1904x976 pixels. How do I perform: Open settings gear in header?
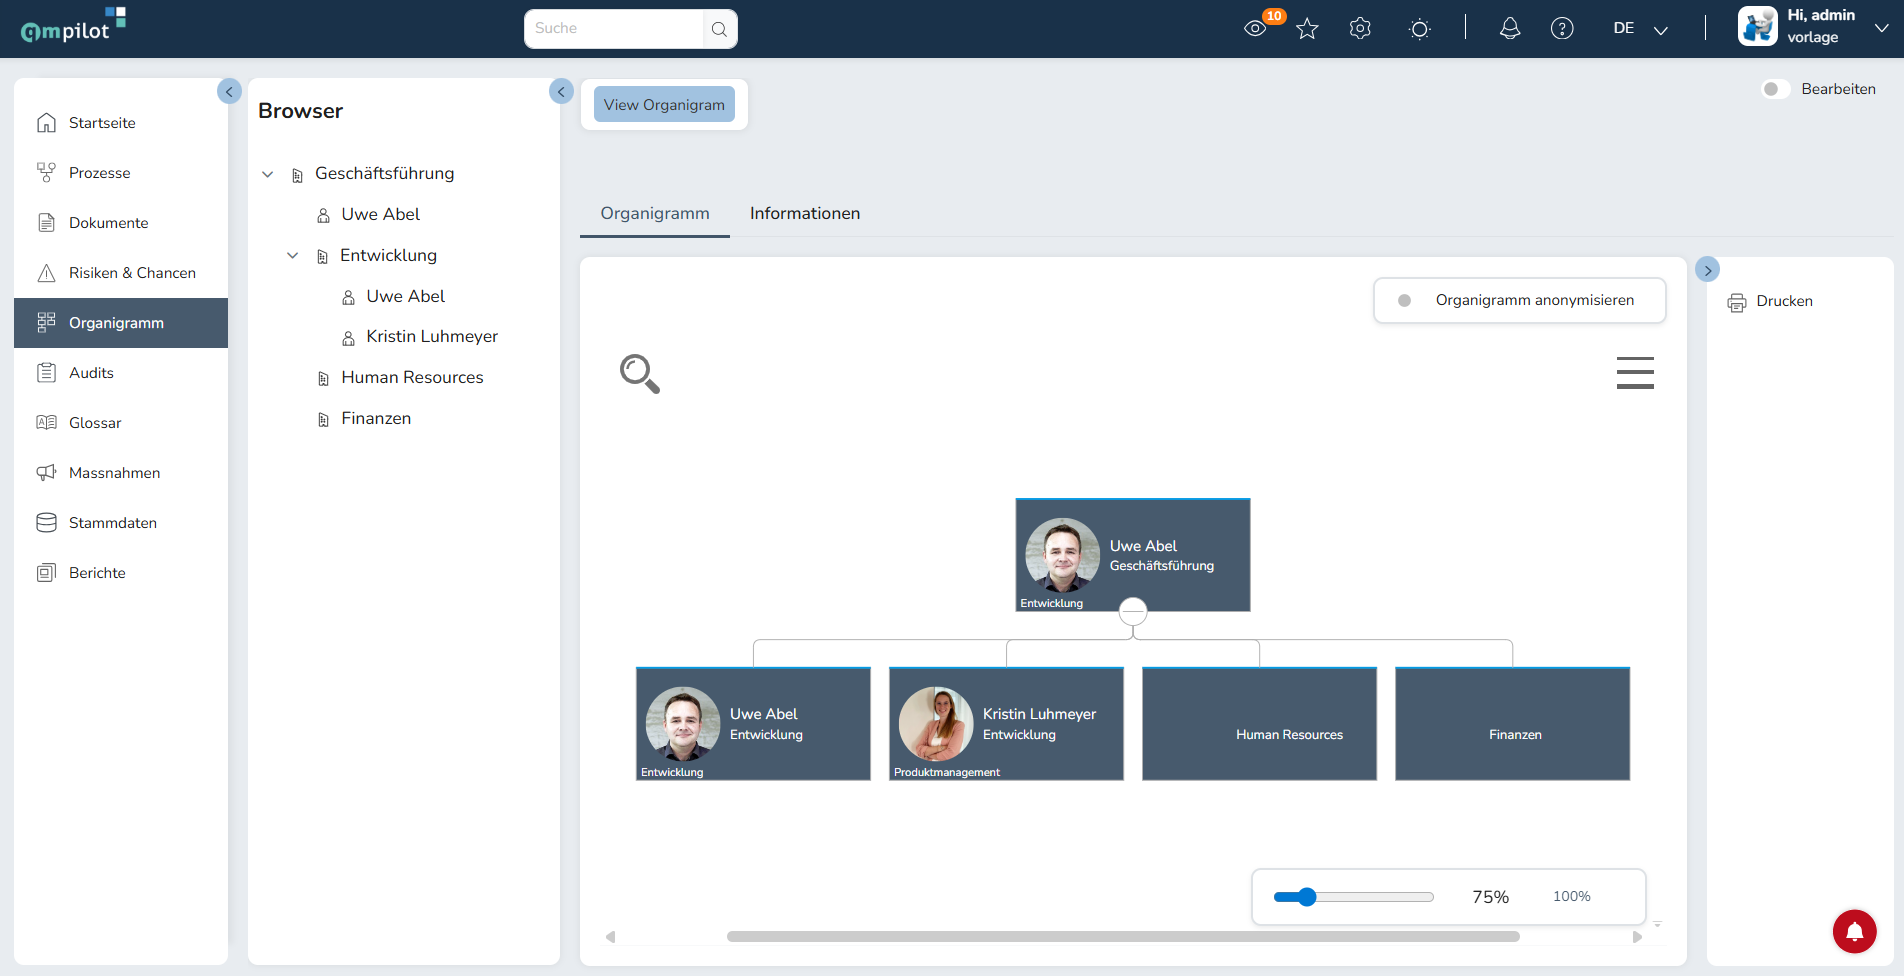coord(1360,29)
